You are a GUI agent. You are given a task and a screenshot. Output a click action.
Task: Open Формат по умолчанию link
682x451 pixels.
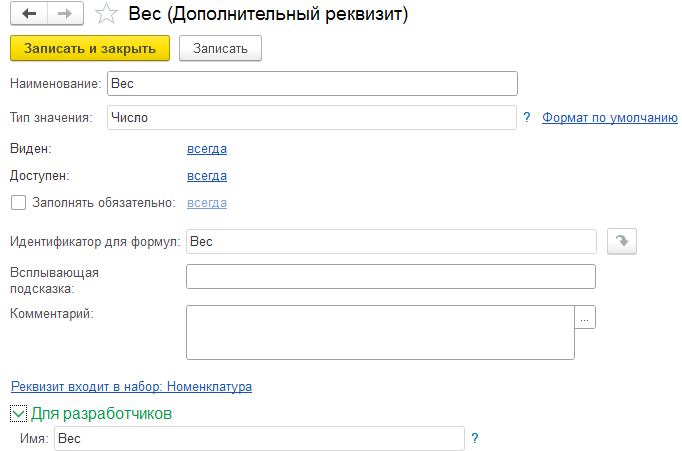[610, 117]
